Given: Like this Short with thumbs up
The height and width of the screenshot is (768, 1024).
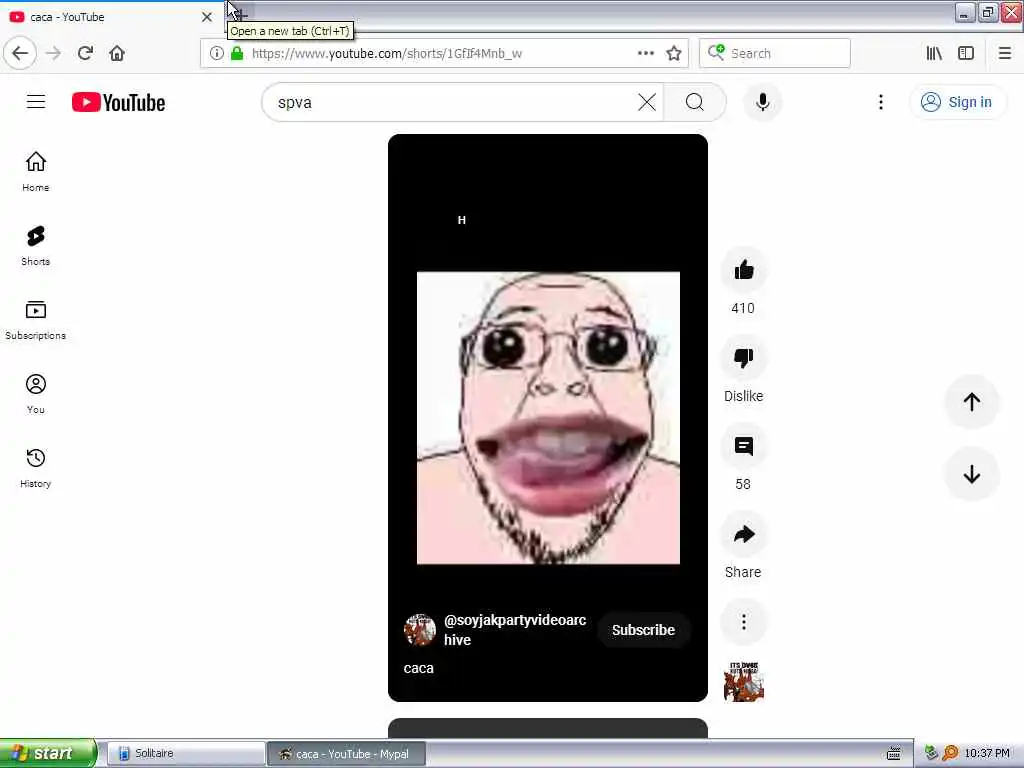Looking at the screenshot, I should 743,270.
